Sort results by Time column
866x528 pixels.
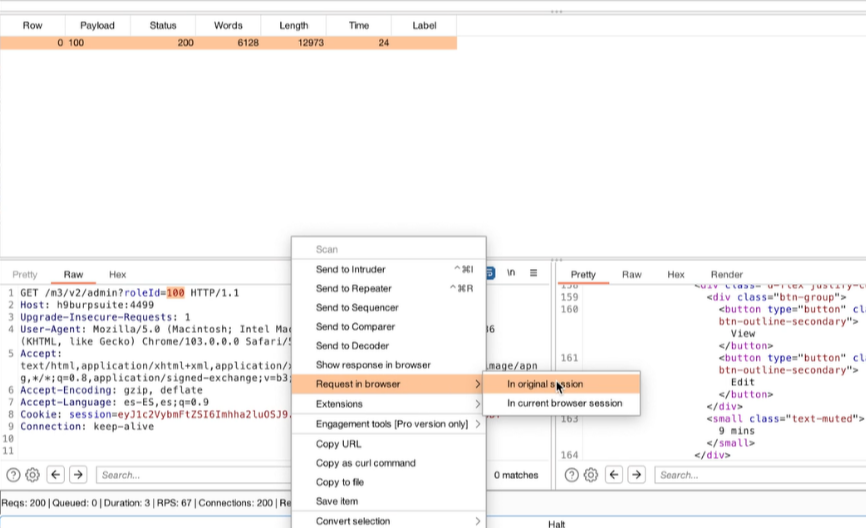coord(358,25)
